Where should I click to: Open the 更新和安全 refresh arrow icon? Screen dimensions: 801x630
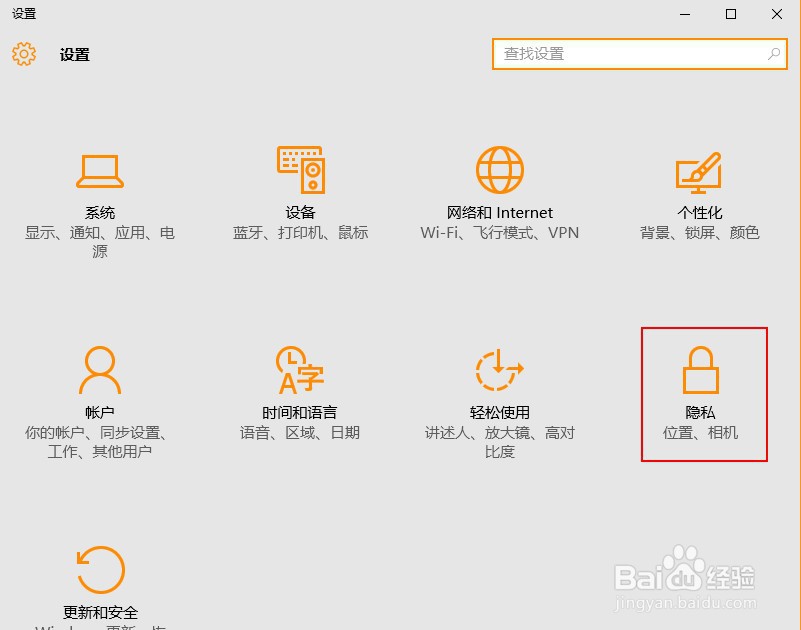[x=101, y=570]
